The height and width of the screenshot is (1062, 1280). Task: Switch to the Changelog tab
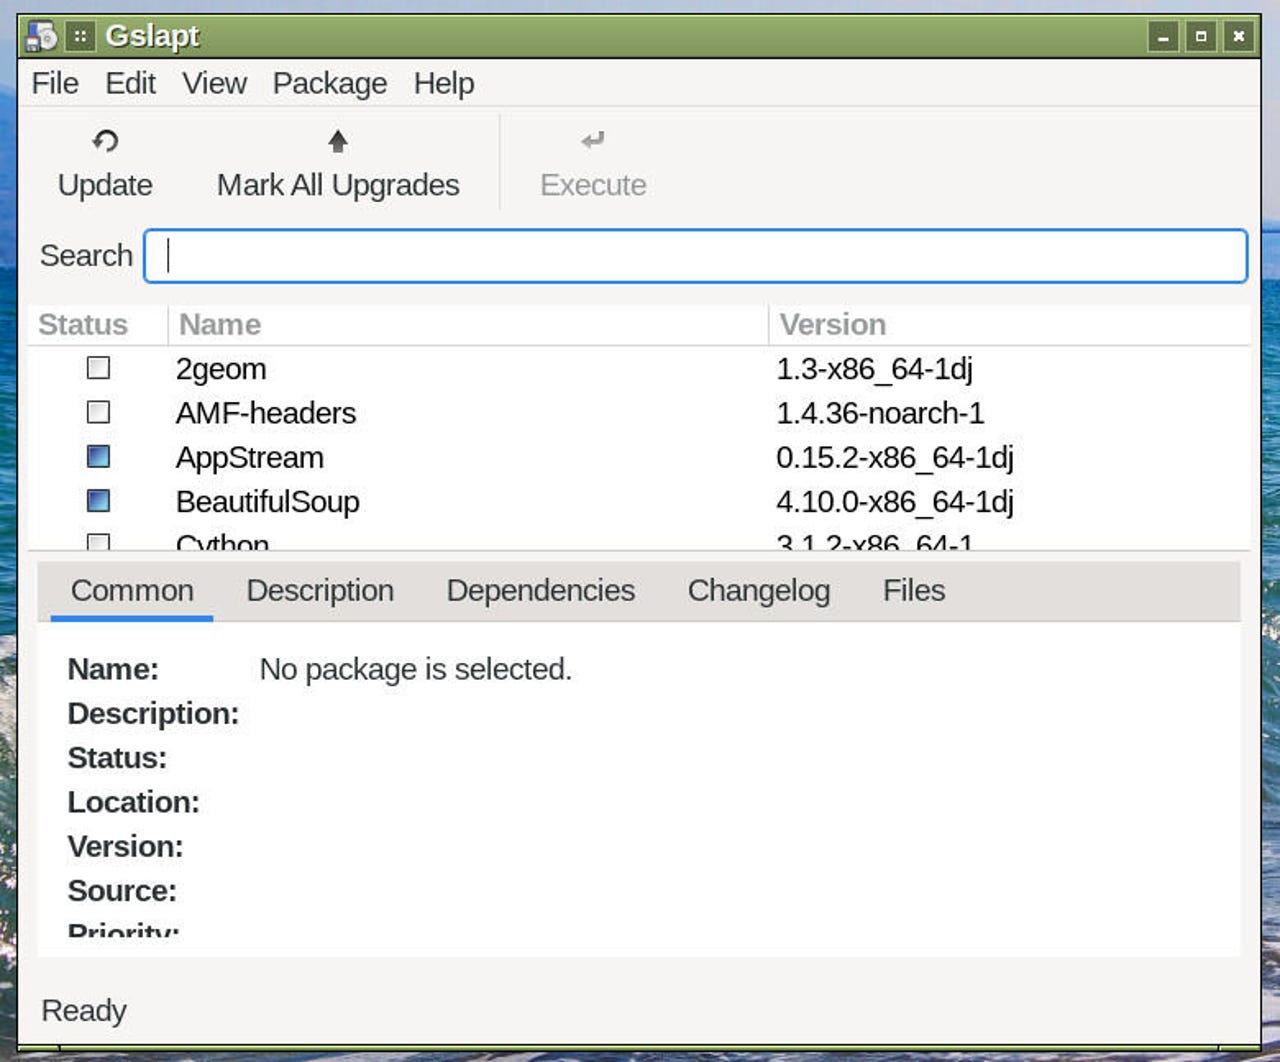tap(758, 591)
